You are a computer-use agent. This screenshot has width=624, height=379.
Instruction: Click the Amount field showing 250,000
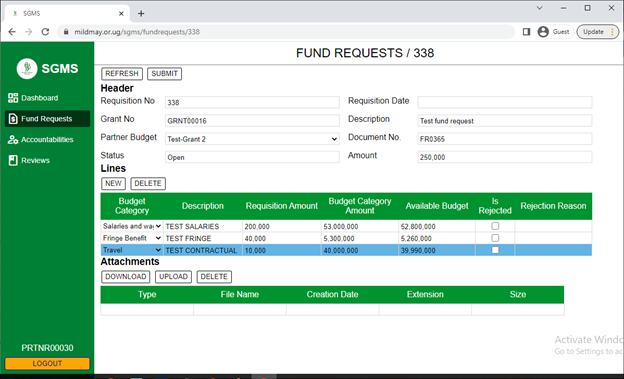coord(505,157)
